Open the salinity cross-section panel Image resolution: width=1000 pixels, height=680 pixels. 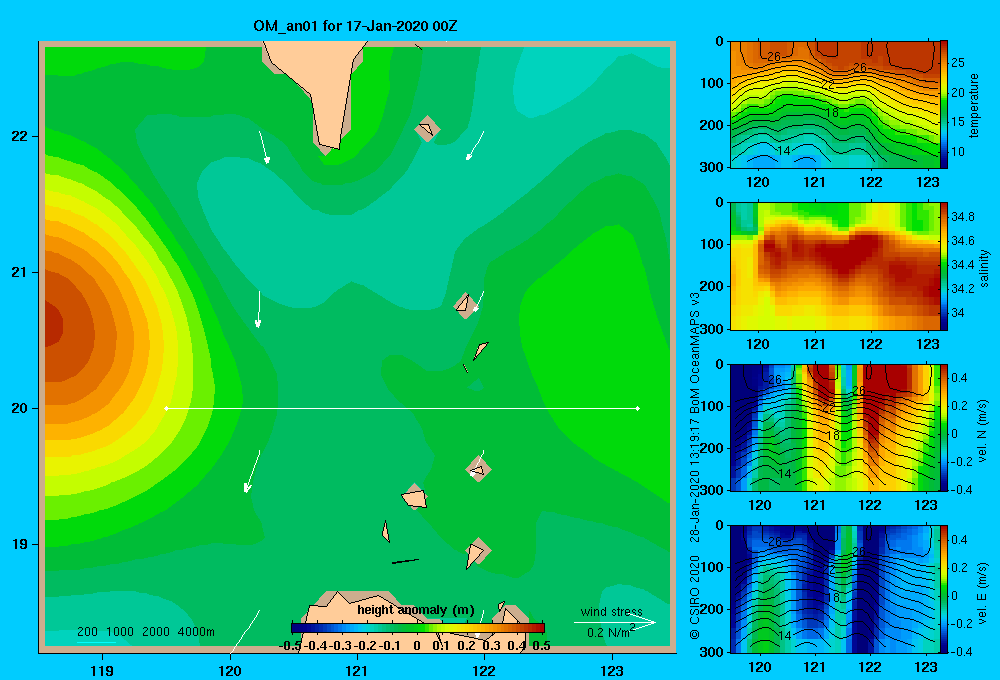[x=835, y=266]
